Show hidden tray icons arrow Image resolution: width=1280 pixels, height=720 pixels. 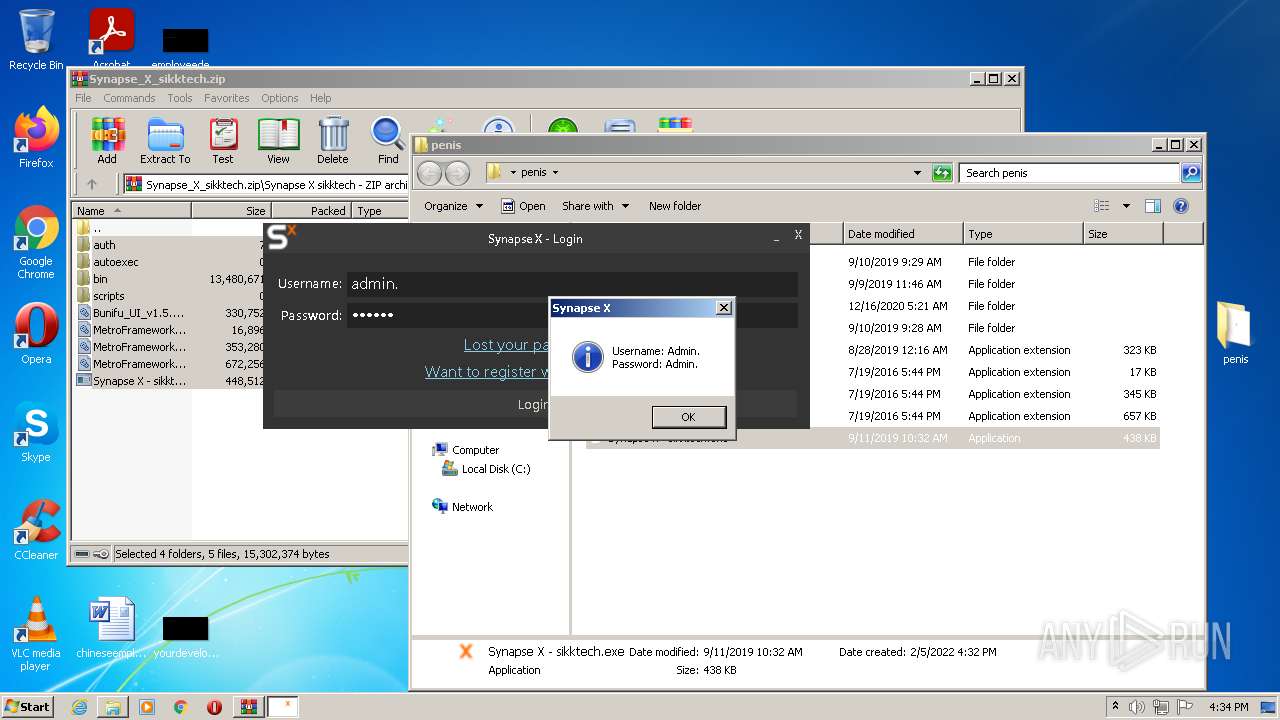click(x=1115, y=706)
